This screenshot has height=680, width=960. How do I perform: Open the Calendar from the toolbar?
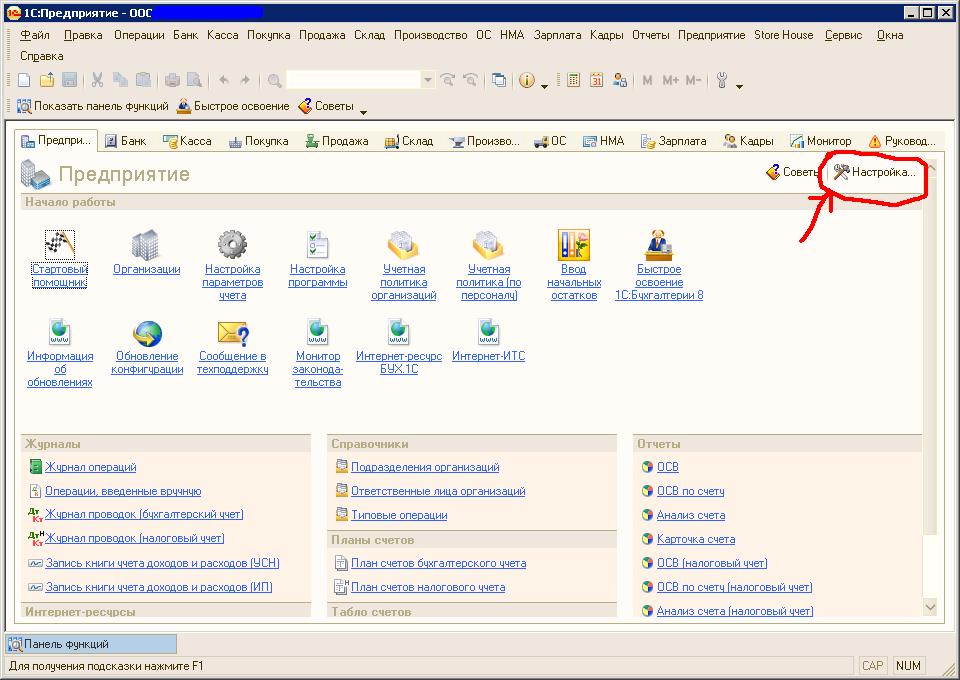596,80
